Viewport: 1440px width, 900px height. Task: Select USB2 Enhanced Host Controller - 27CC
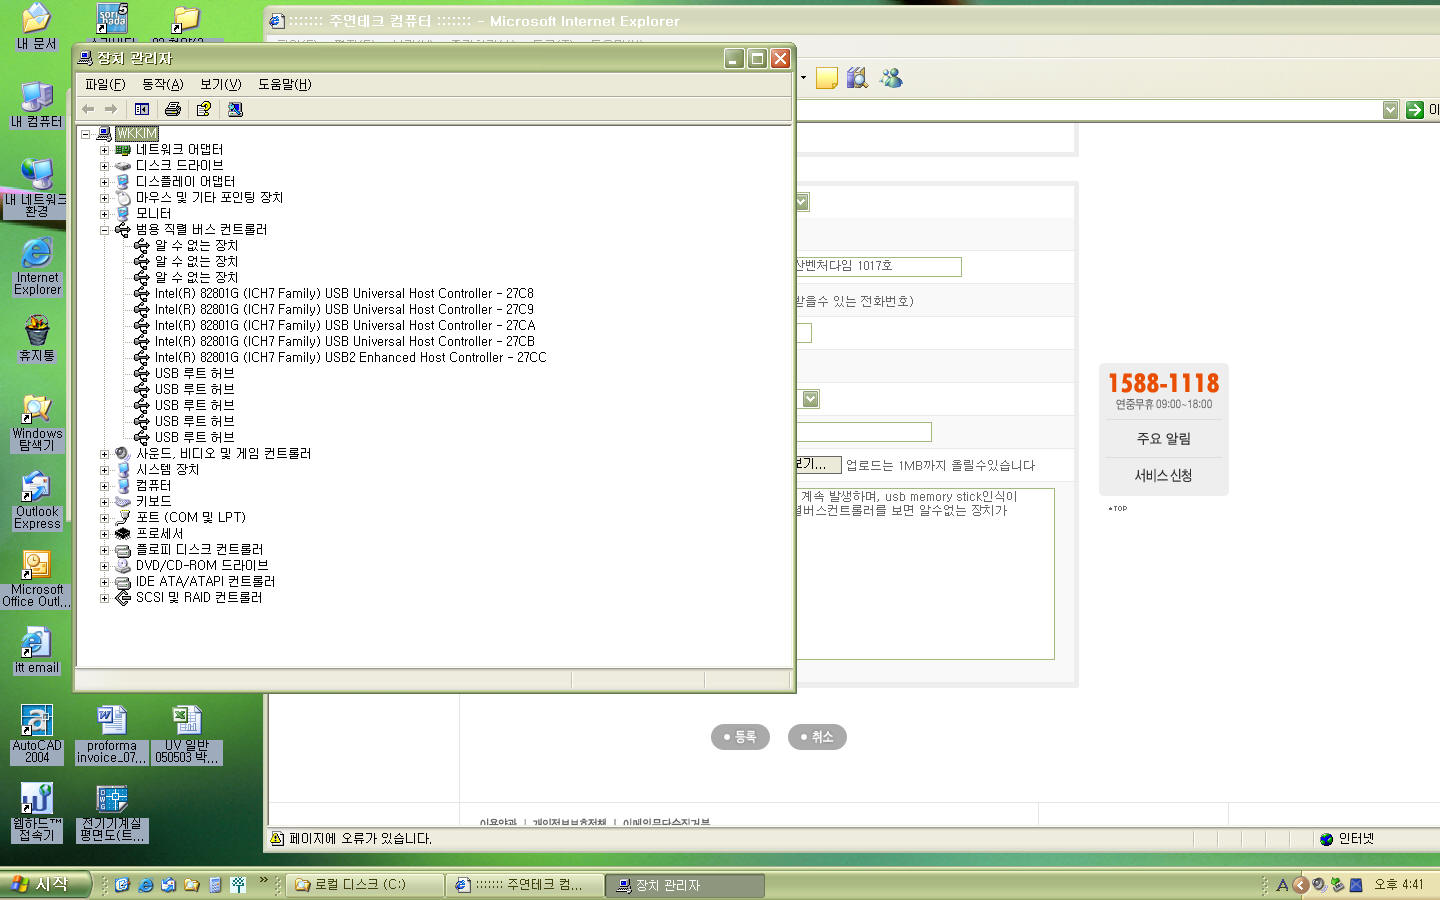coord(350,357)
